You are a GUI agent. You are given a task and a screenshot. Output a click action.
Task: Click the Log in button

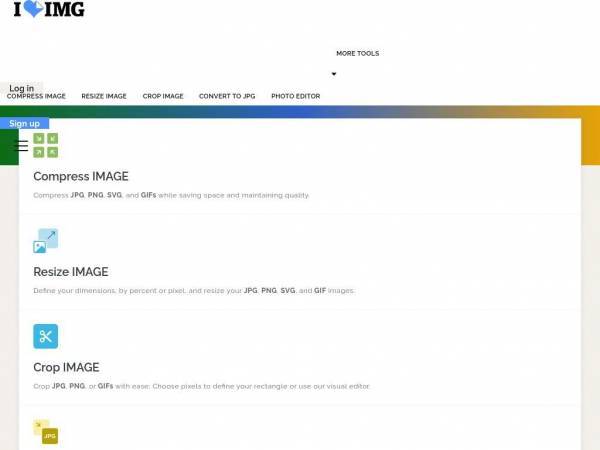(x=21, y=88)
